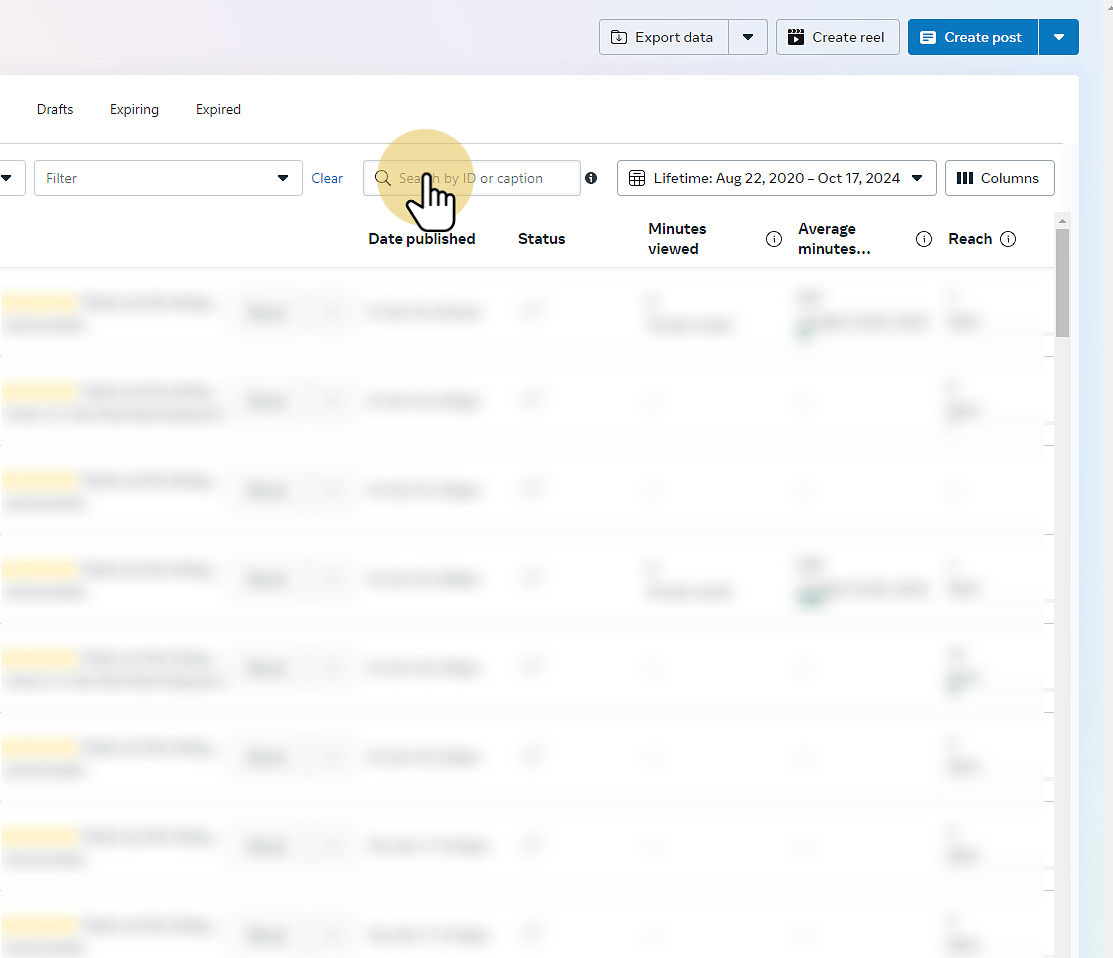Sort by Date published column header

(422, 239)
